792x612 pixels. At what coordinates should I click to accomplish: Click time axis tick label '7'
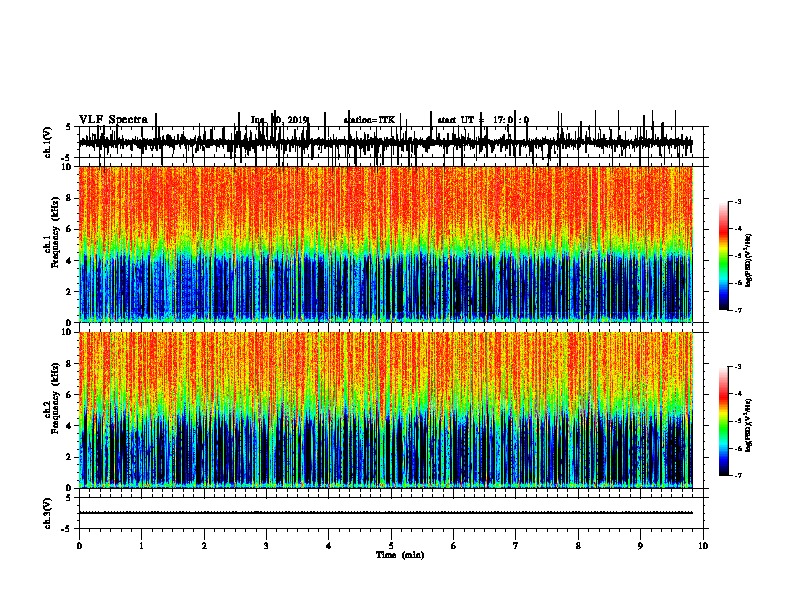516,546
